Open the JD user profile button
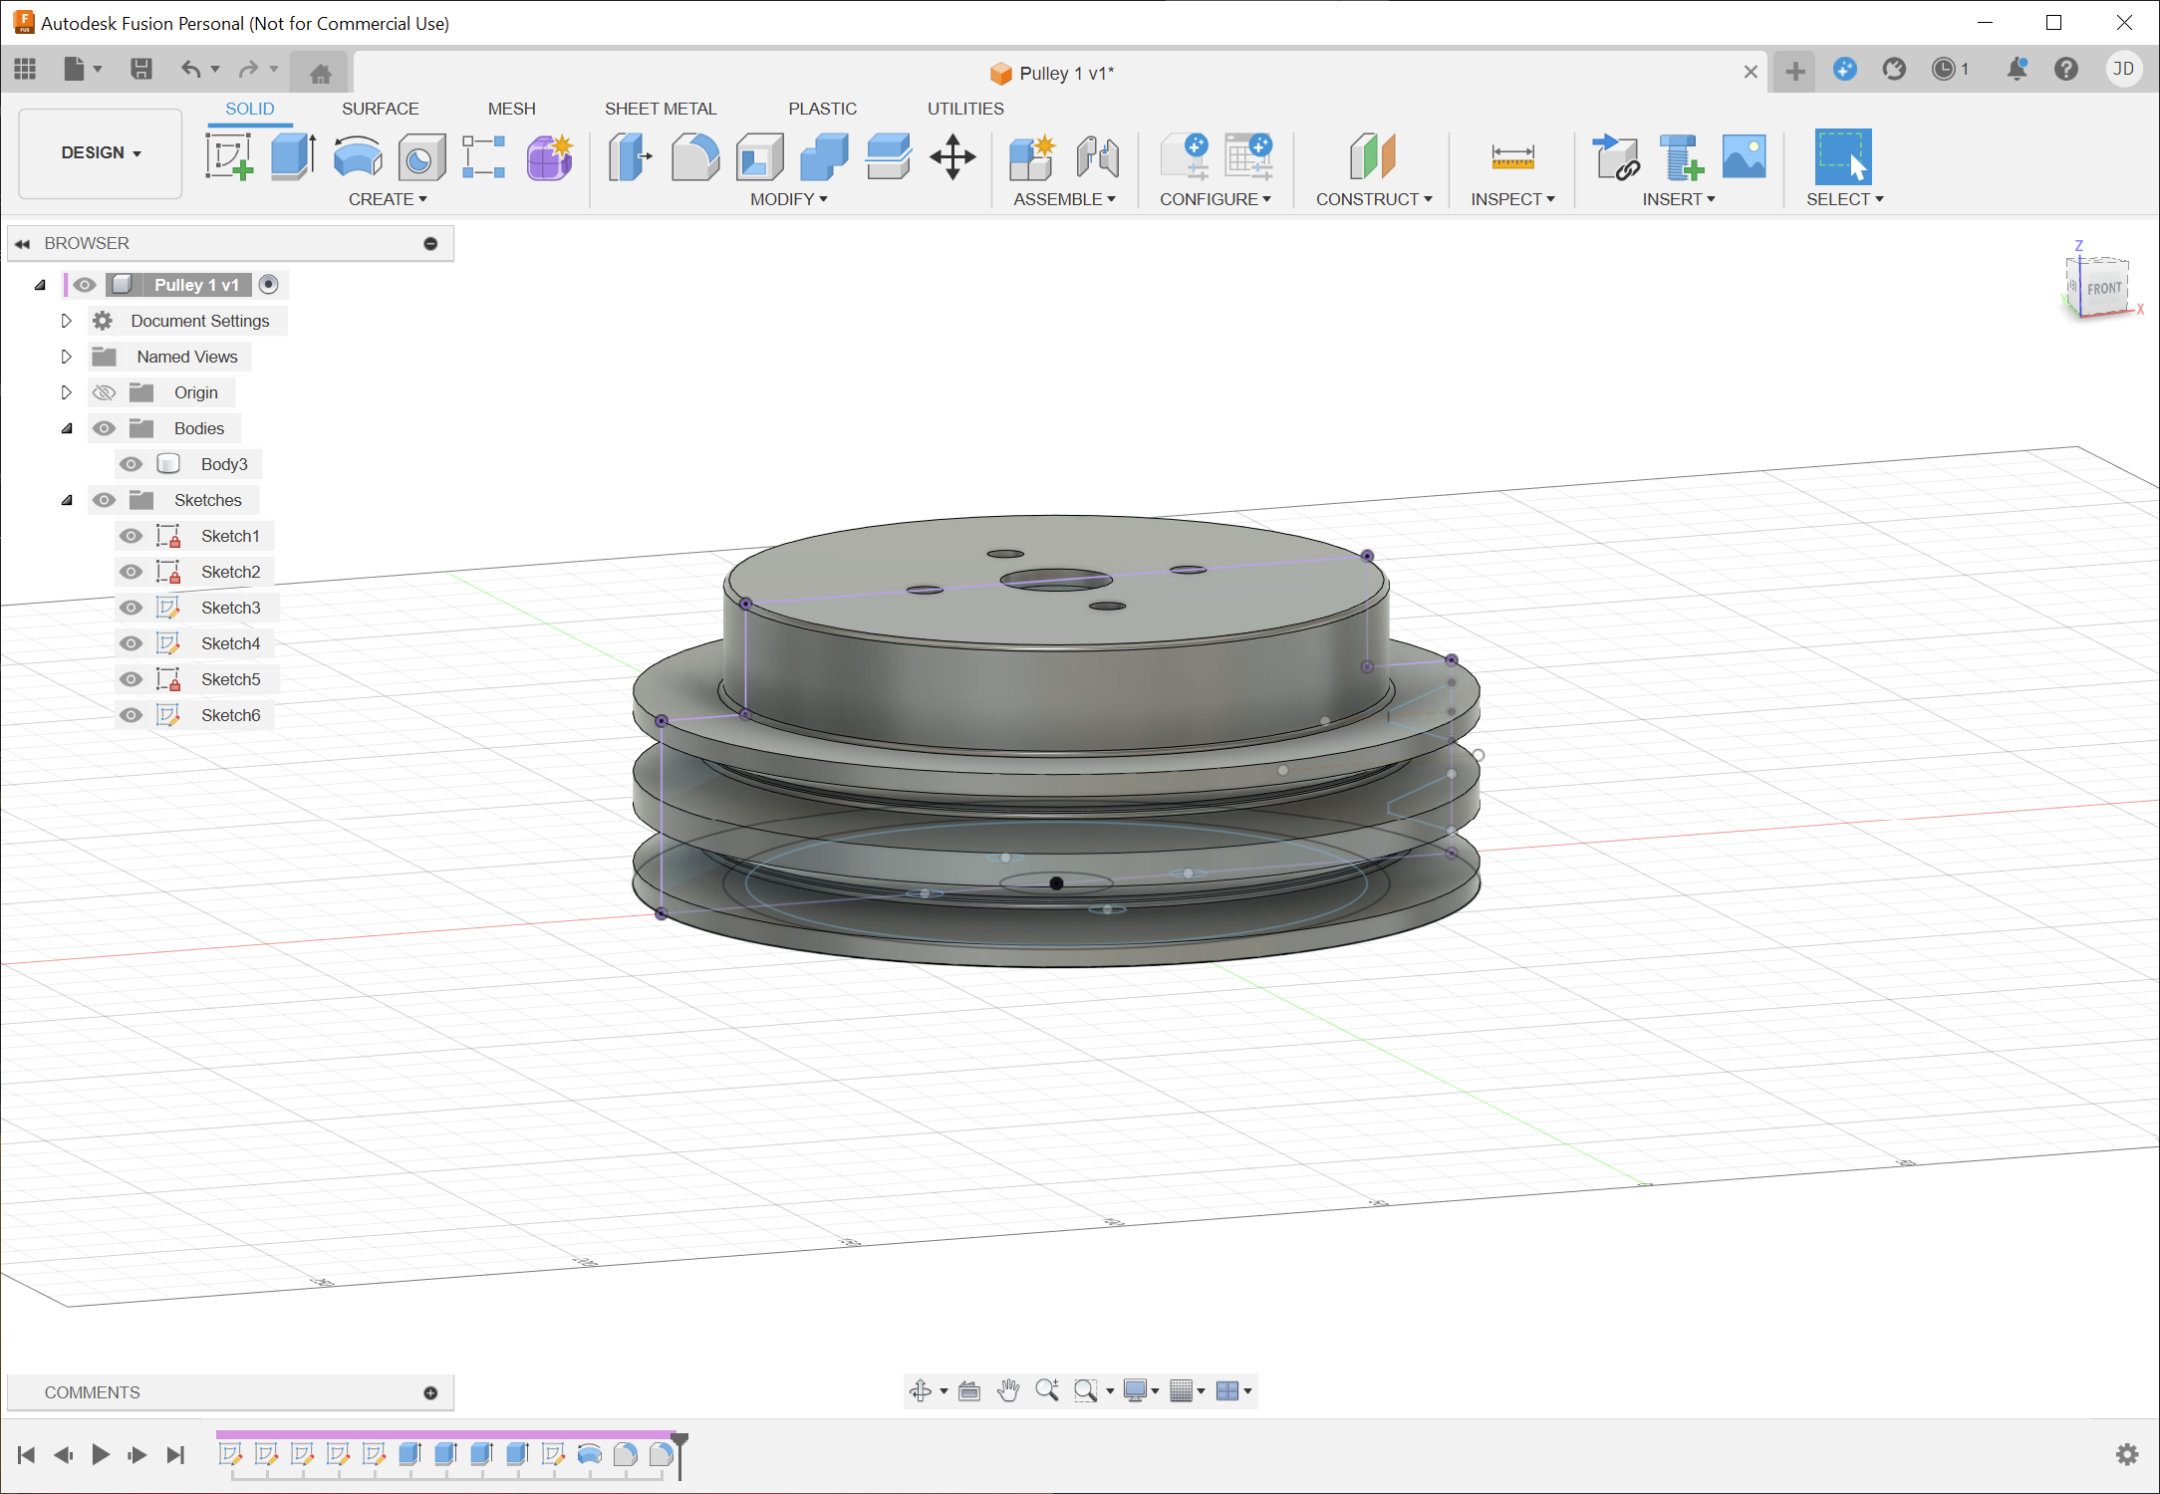Image resolution: width=2160 pixels, height=1494 pixels. click(x=2123, y=69)
